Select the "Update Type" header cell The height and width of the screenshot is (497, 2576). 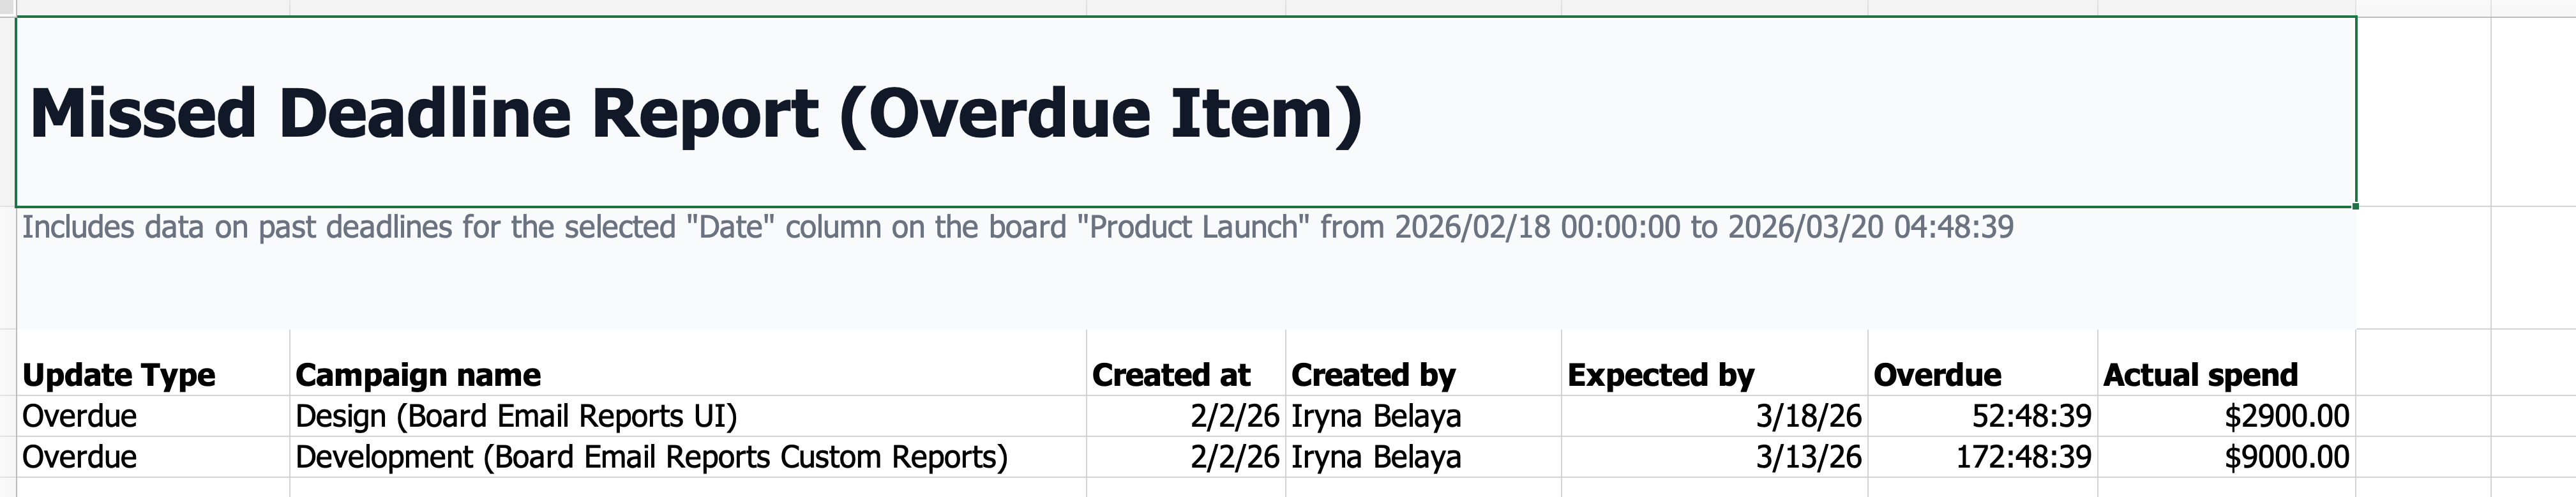coord(119,375)
